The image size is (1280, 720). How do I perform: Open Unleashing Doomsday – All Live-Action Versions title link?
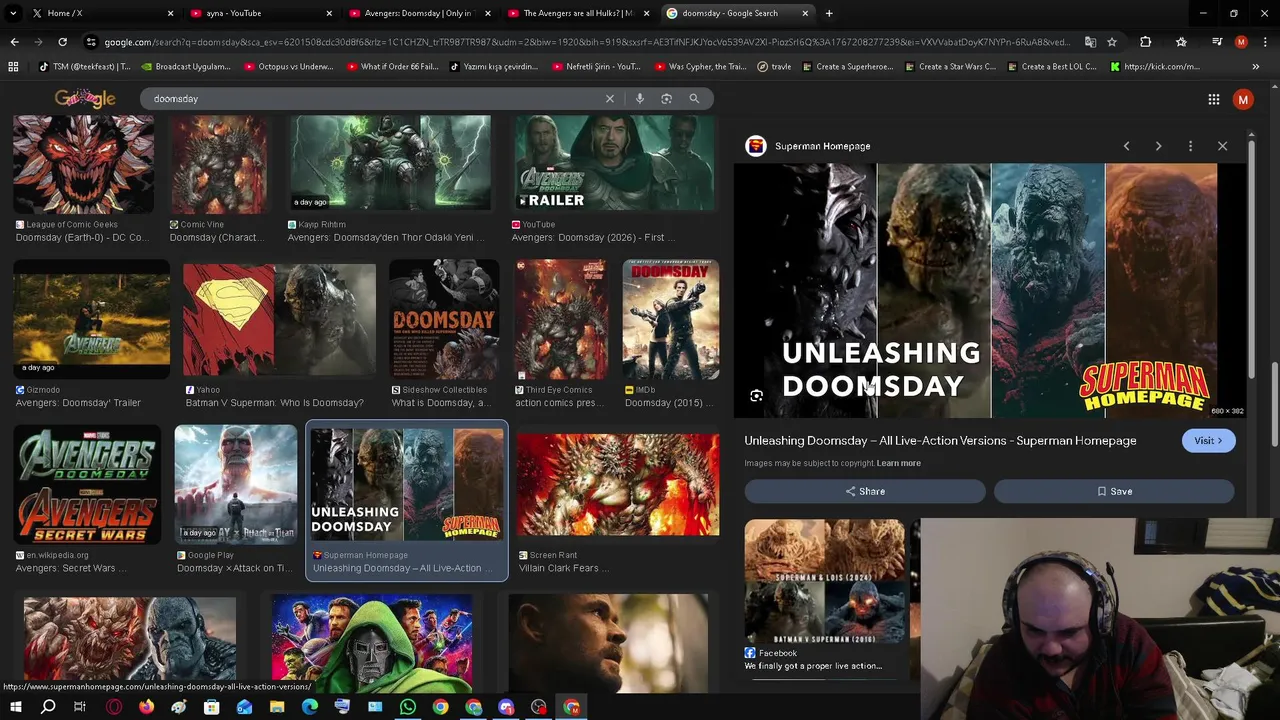click(x=940, y=441)
